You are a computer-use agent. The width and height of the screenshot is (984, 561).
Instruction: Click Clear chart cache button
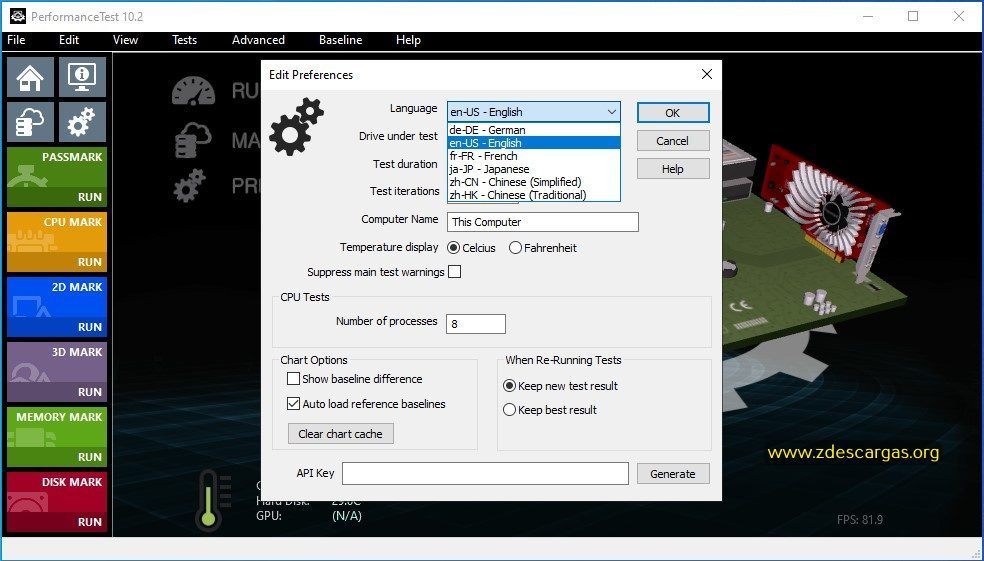coord(341,434)
